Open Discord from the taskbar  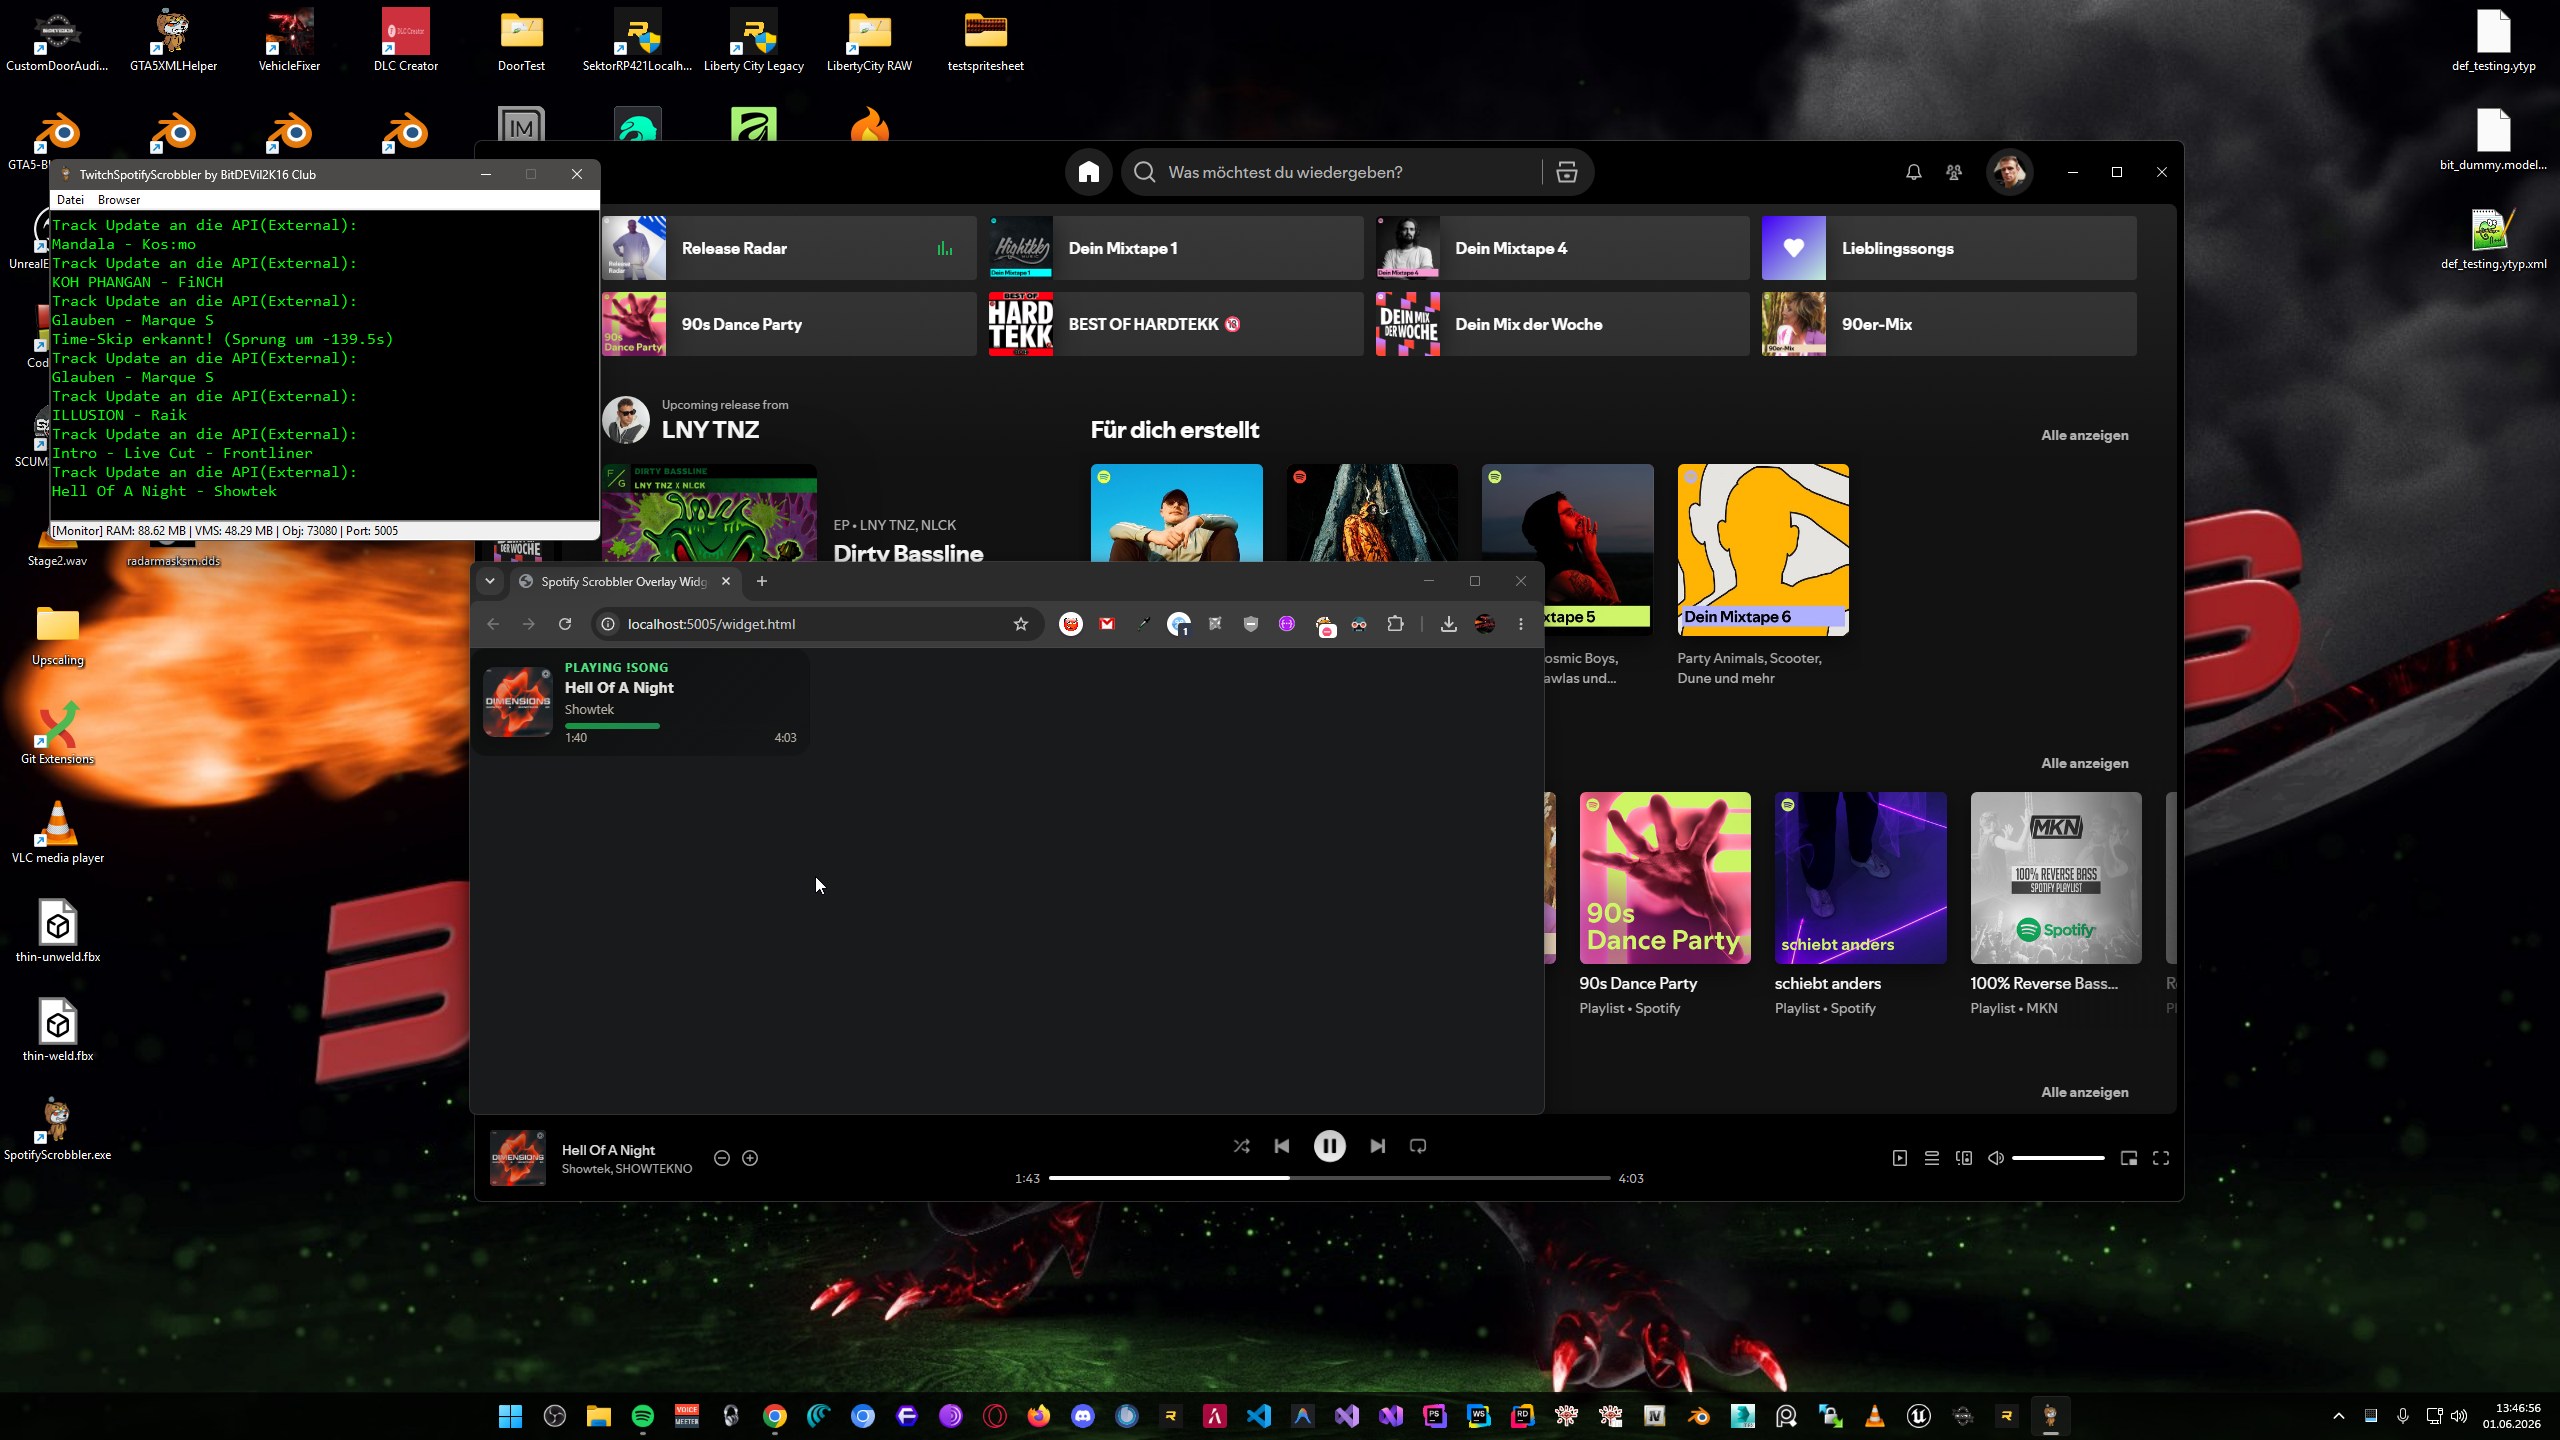[x=1083, y=1416]
